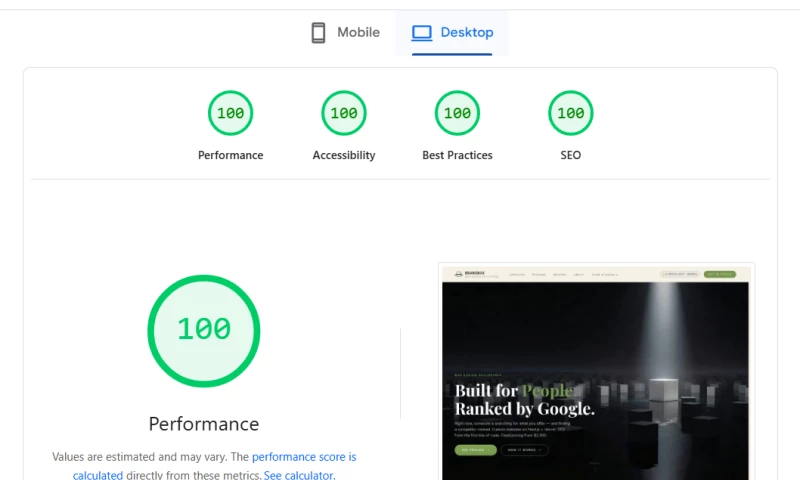
Task: Click the dark 'How it works' button in preview
Action: click(x=524, y=450)
